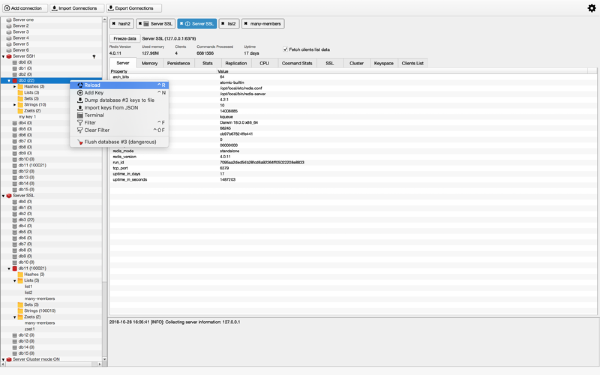This screenshot has width=600, height=375.
Task: Click the Server SSH connection icon in tree
Action: pyautogui.click(x=9, y=56)
